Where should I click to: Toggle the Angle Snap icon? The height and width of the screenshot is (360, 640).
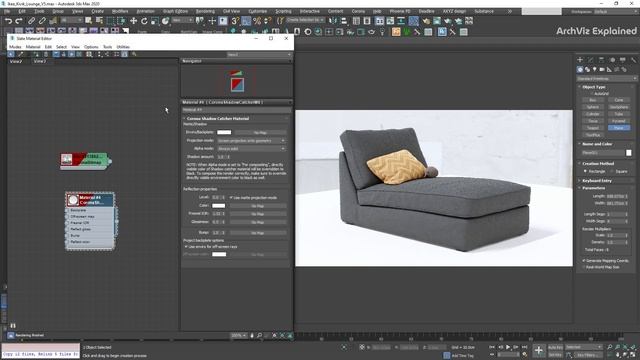tap(246, 20)
